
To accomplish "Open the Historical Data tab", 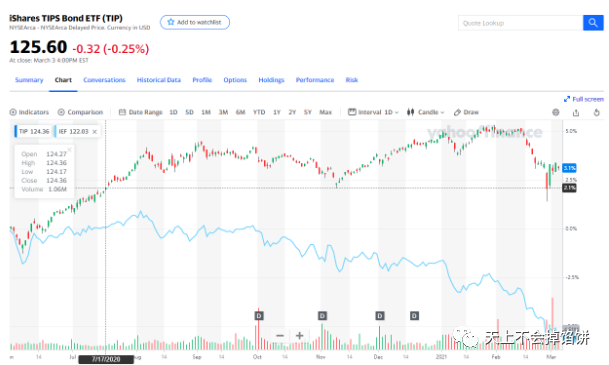I will [x=158, y=80].
